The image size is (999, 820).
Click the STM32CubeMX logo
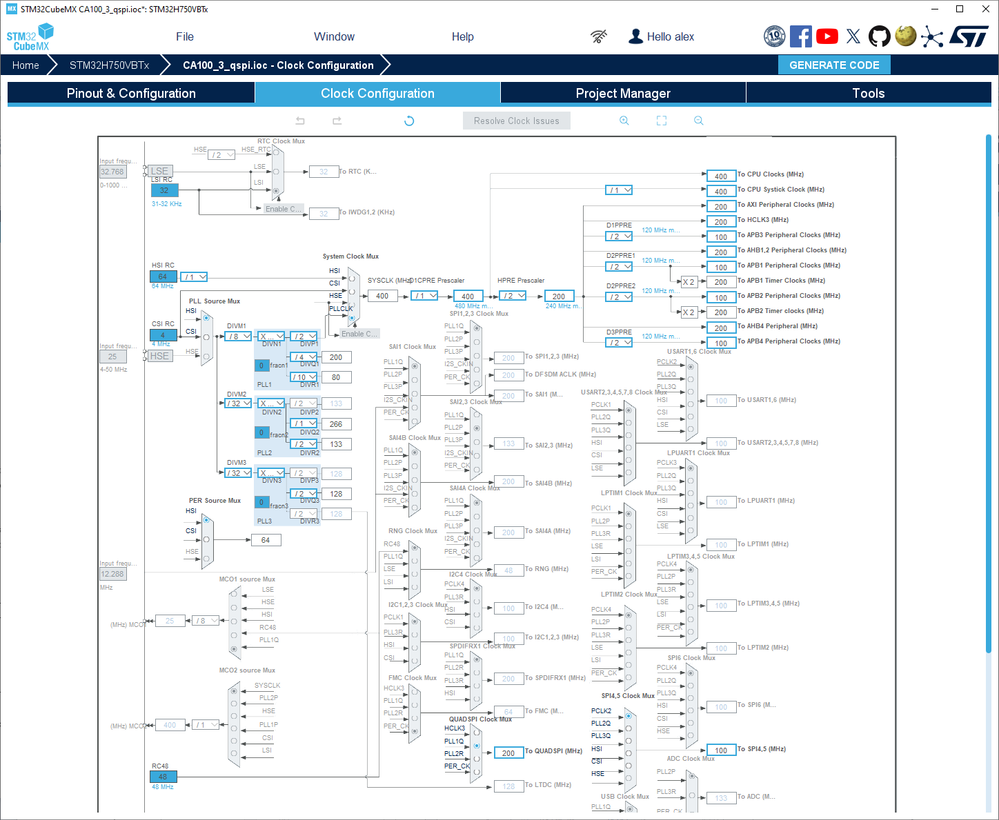click(30, 37)
